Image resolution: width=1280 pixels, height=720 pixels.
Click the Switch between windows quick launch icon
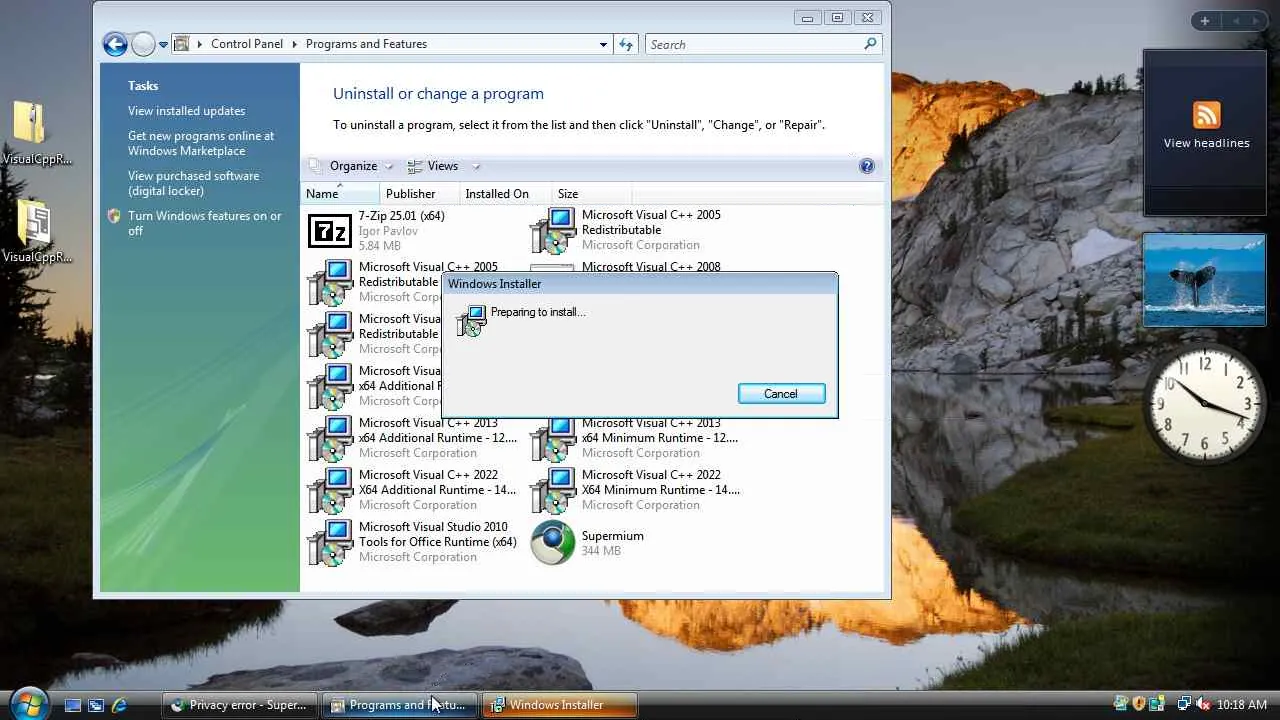pos(96,705)
